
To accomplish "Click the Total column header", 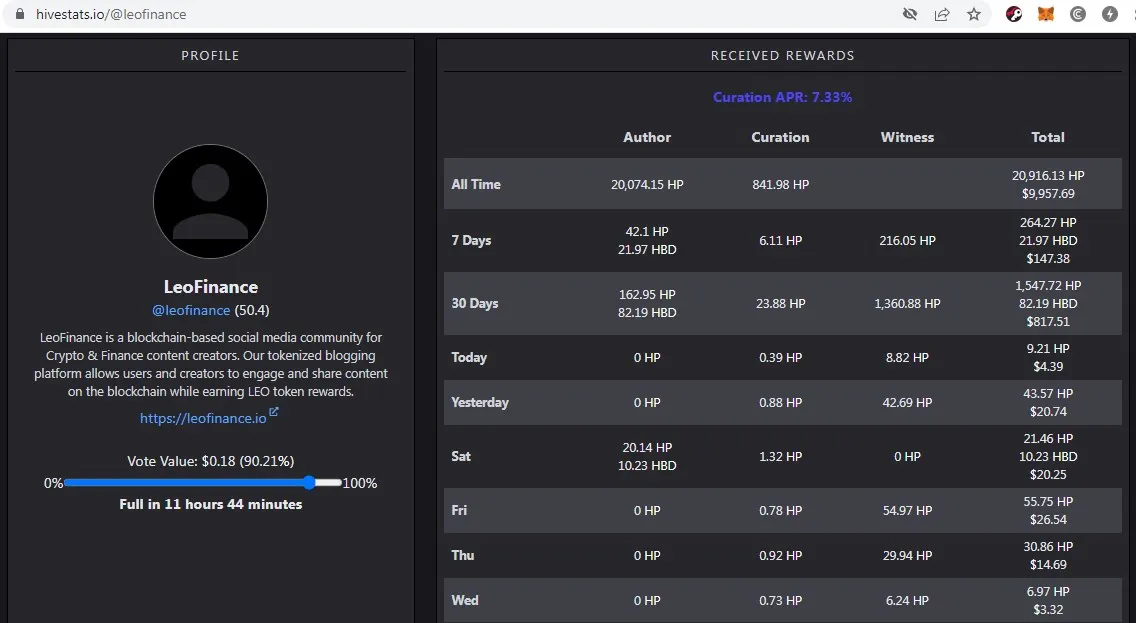I will tap(1048, 137).
